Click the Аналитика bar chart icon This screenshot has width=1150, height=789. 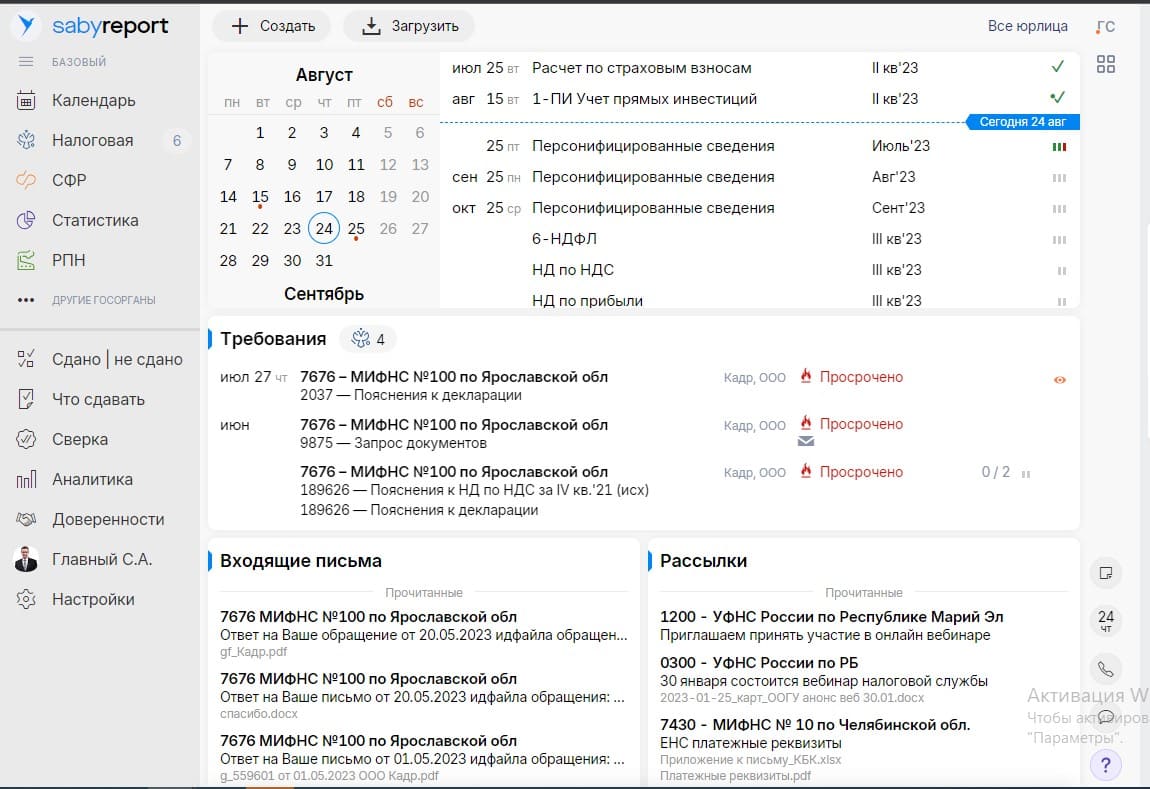pyautogui.click(x=26, y=480)
